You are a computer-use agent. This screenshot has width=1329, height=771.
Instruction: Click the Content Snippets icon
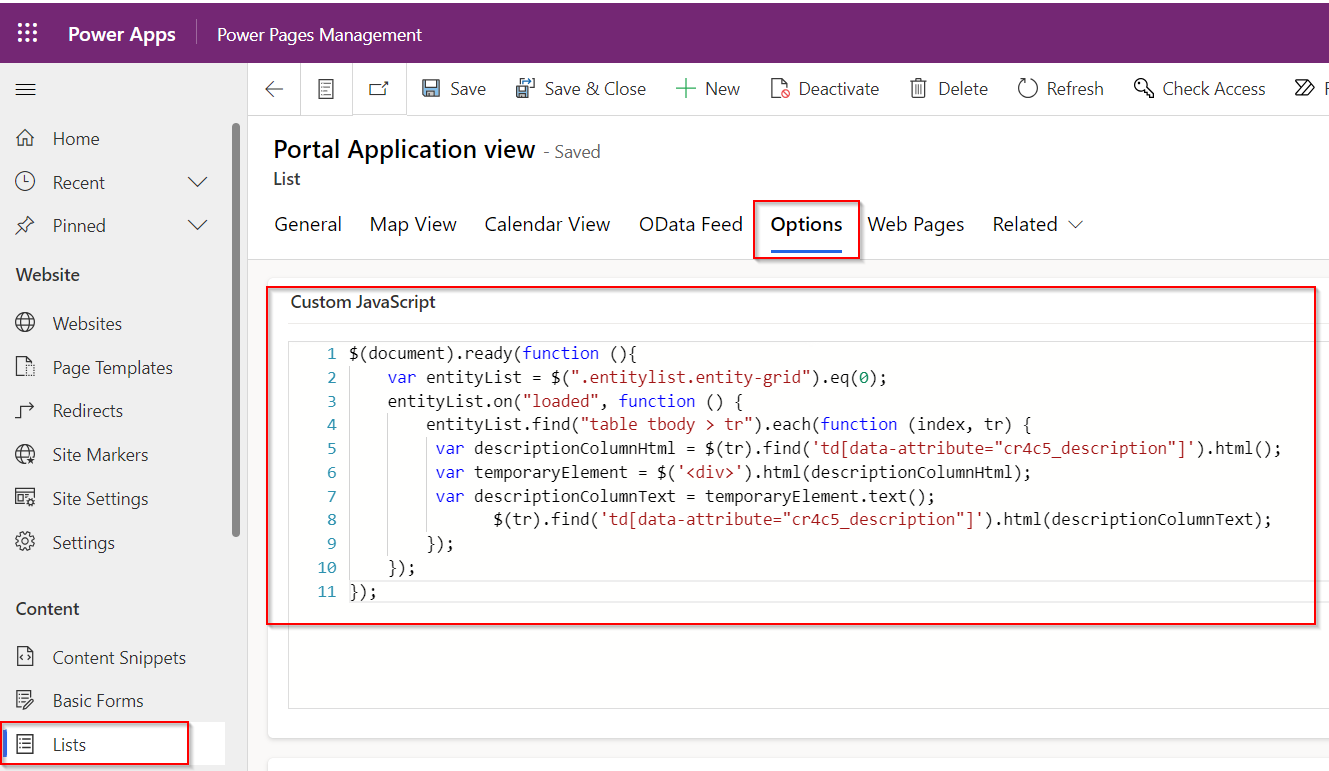click(x=26, y=657)
